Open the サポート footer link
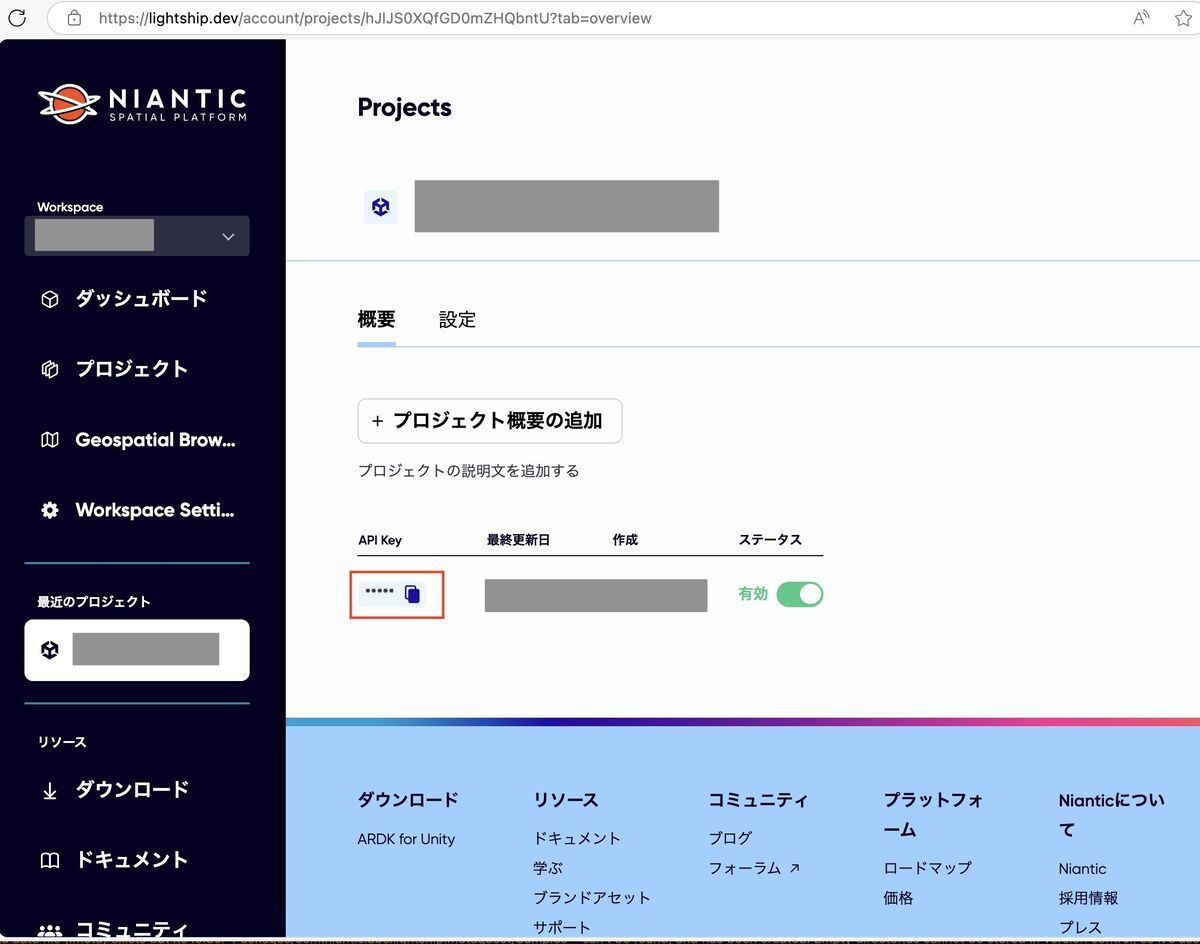This screenshot has width=1200, height=944. pyautogui.click(x=563, y=927)
